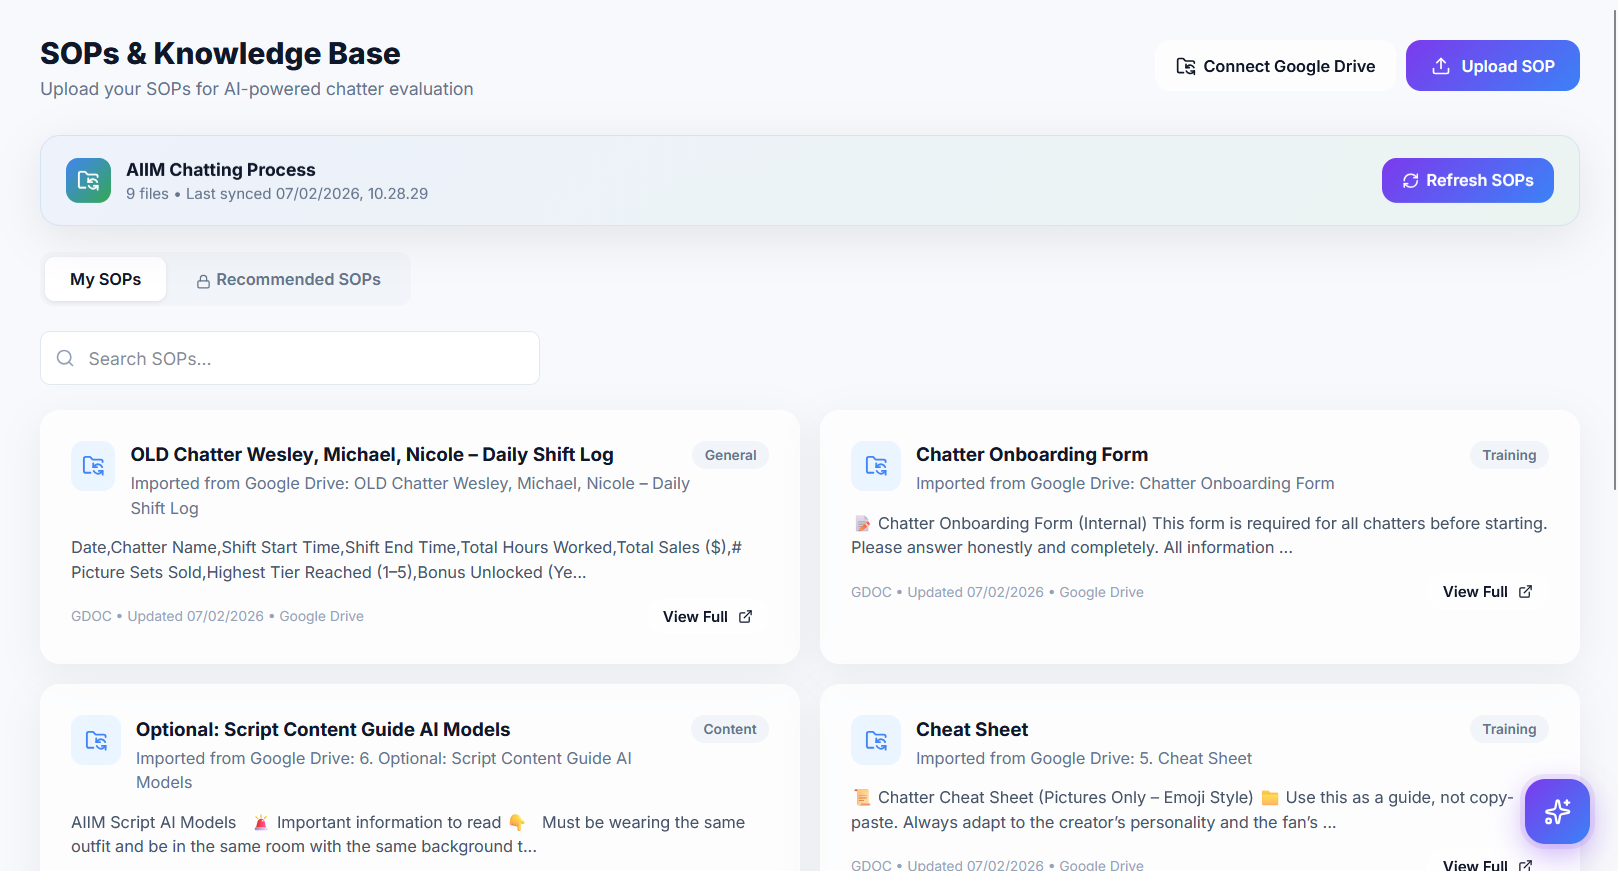Image resolution: width=1618 pixels, height=871 pixels.
Task: Click the General tag on Shift Log card
Action: (x=730, y=455)
